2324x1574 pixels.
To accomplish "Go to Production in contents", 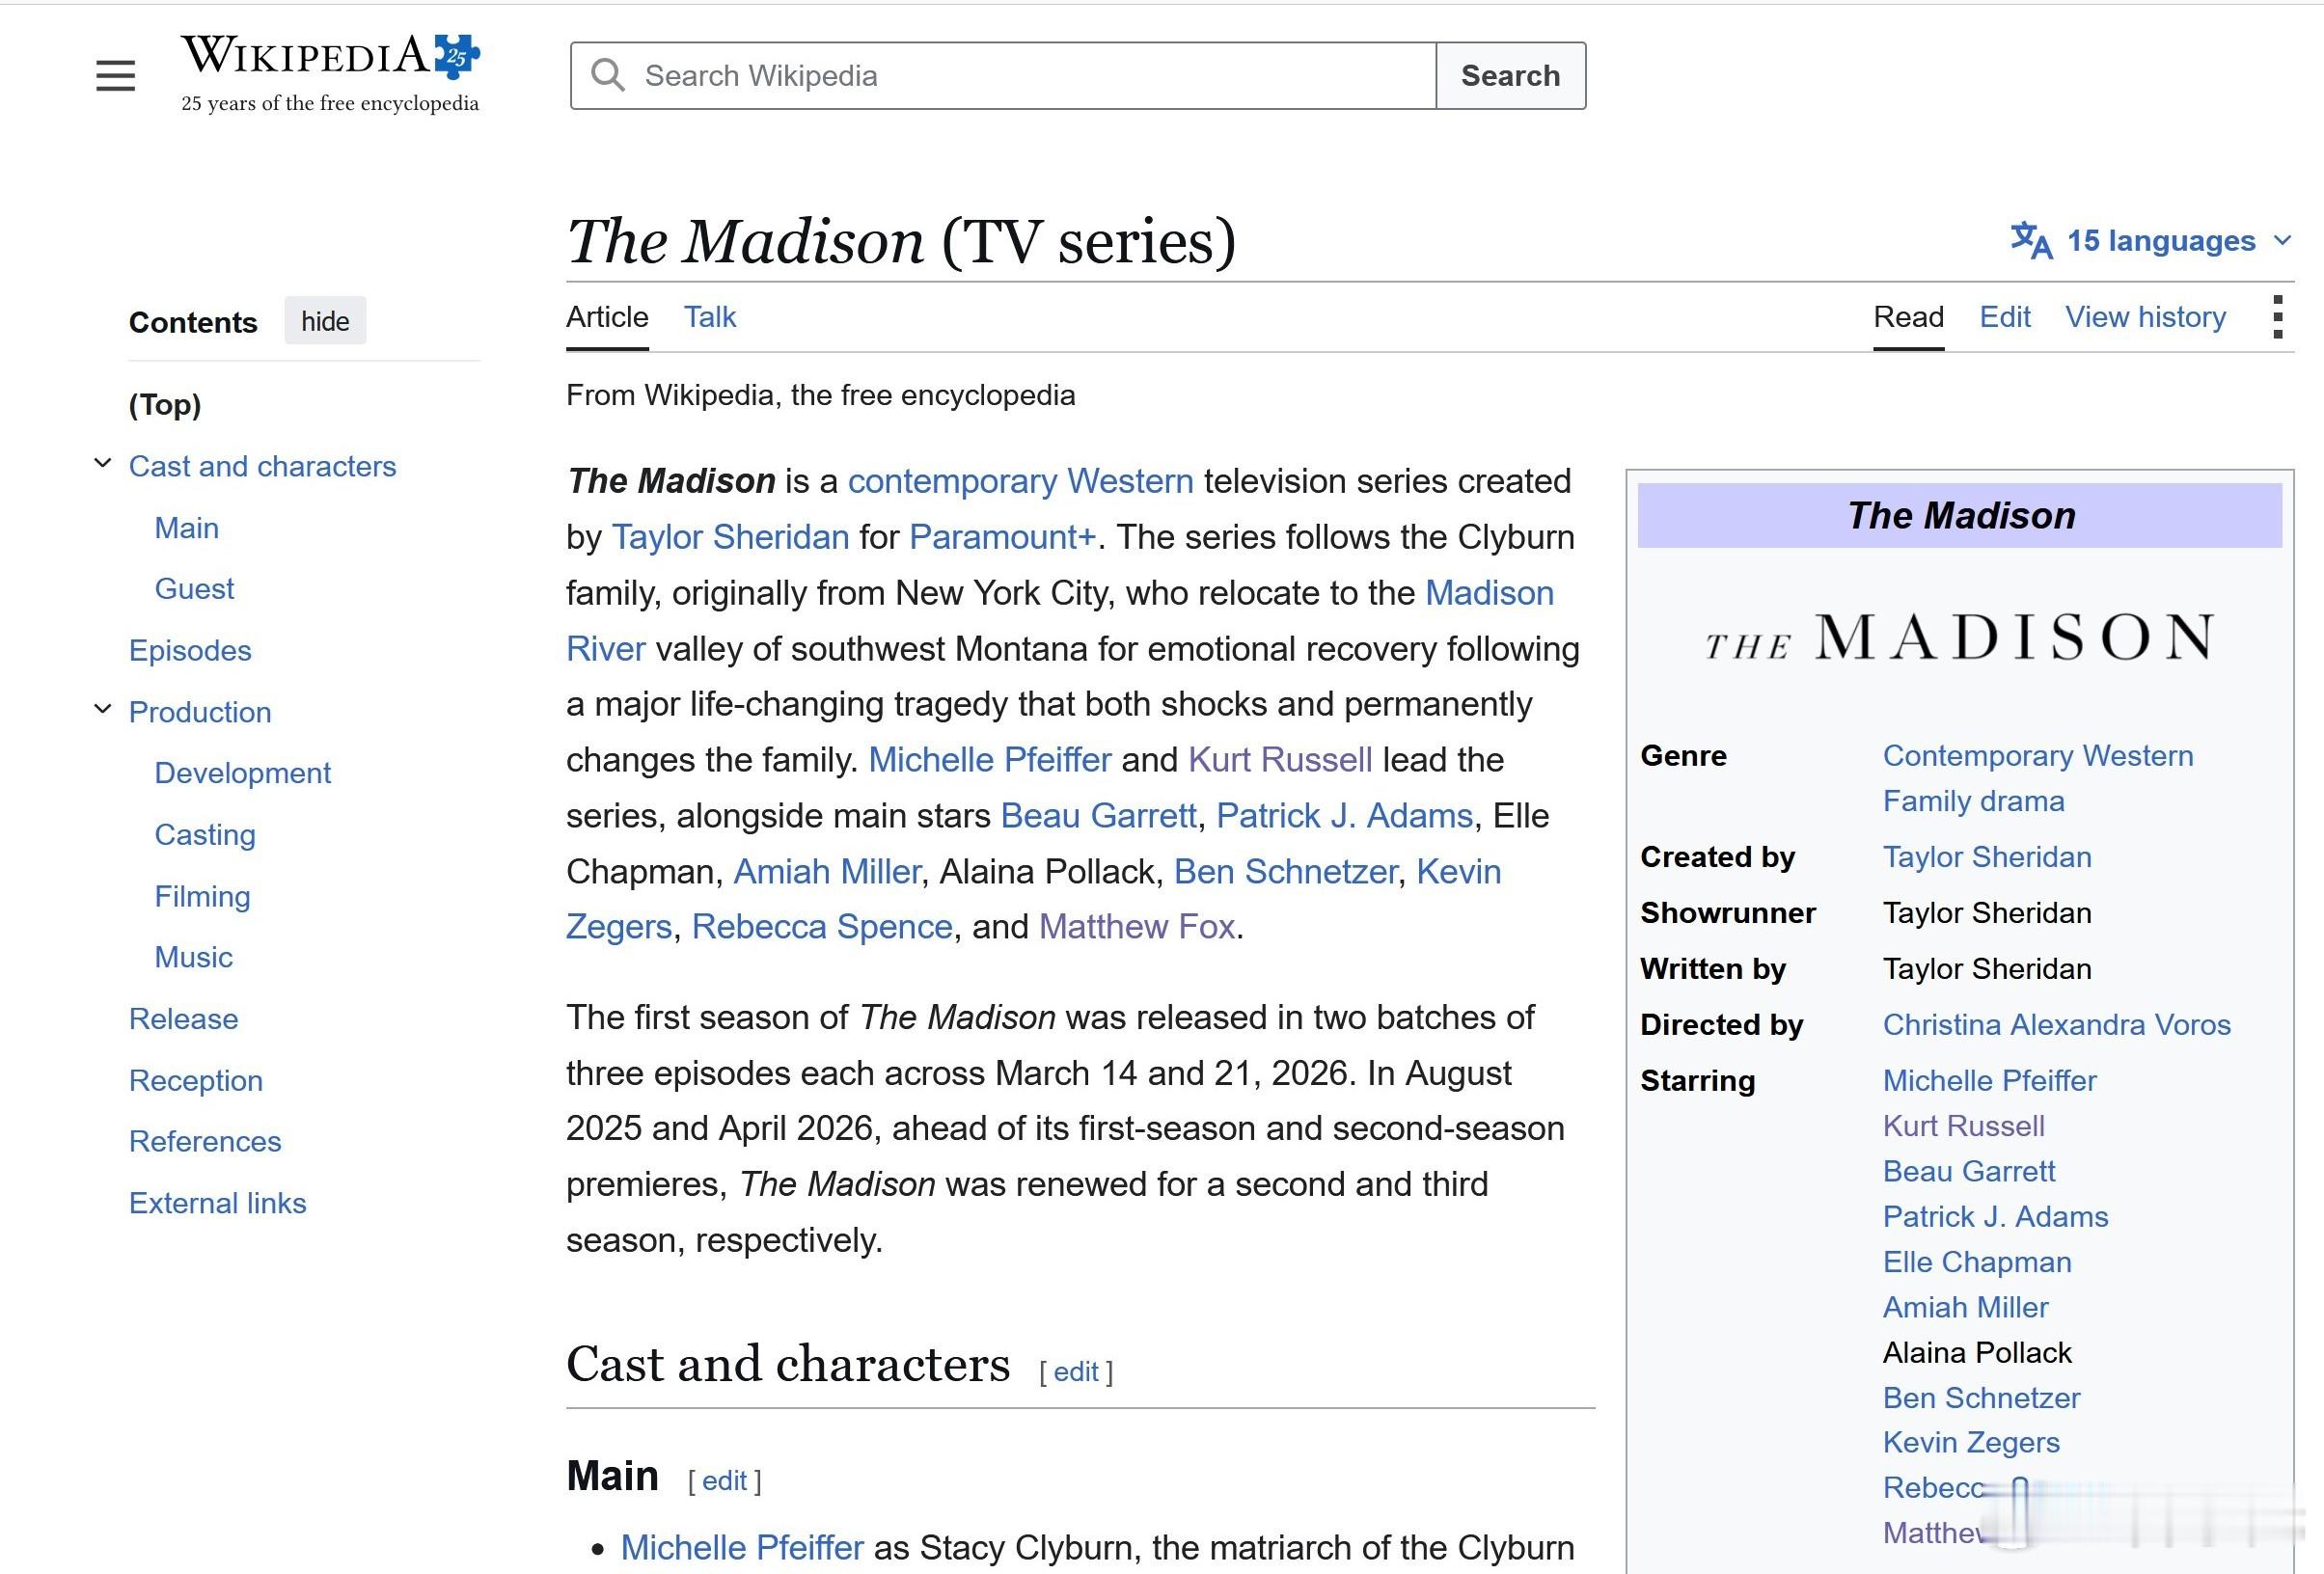I will click(x=200, y=712).
